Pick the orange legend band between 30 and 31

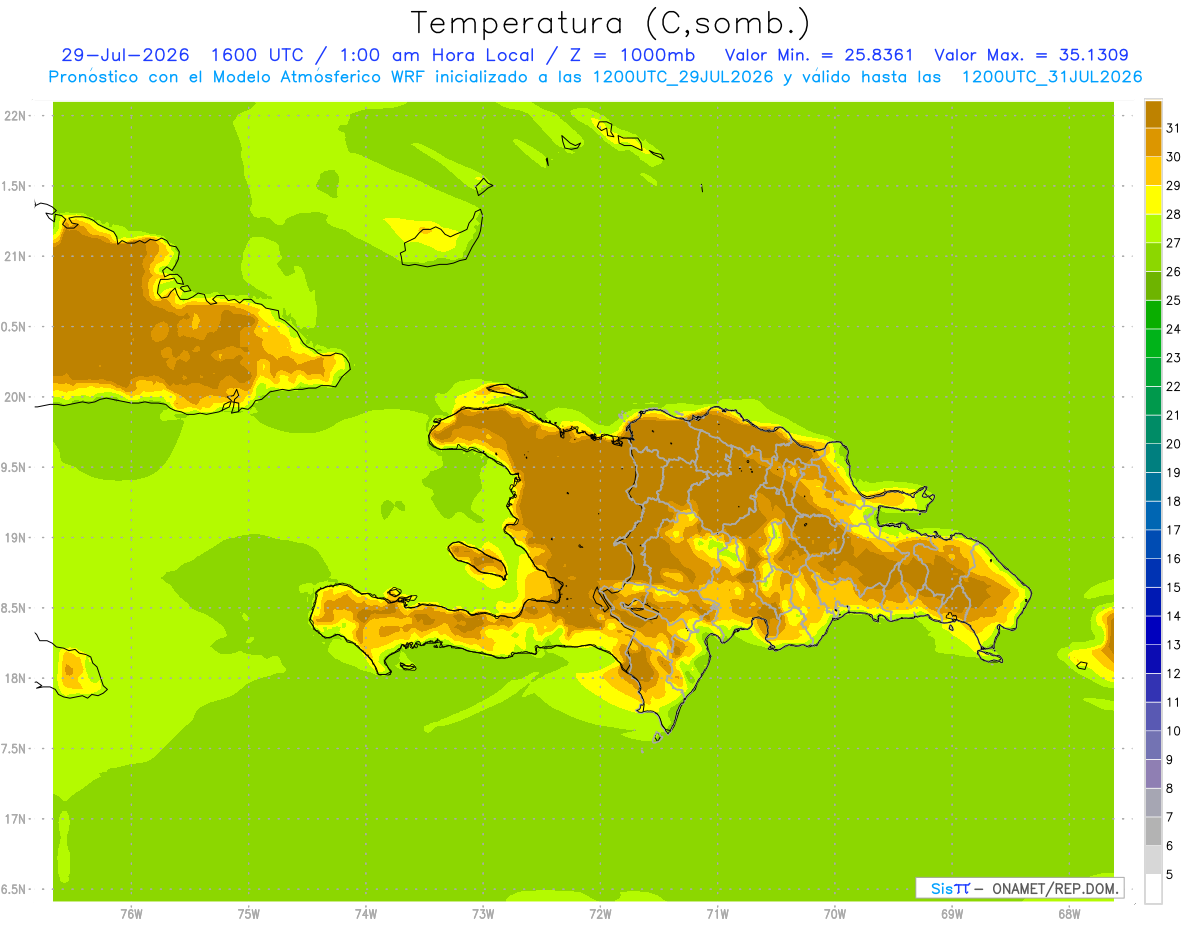tap(1153, 142)
